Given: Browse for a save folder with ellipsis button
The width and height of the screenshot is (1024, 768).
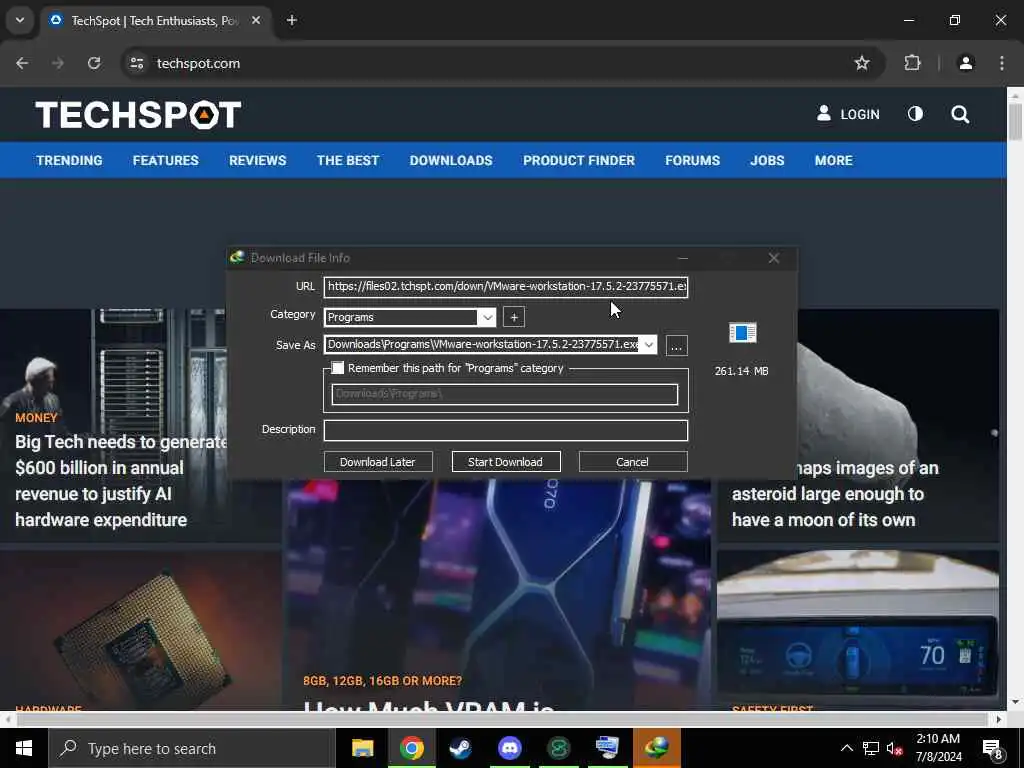Looking at the screenshot, I should tap(677, 345).
